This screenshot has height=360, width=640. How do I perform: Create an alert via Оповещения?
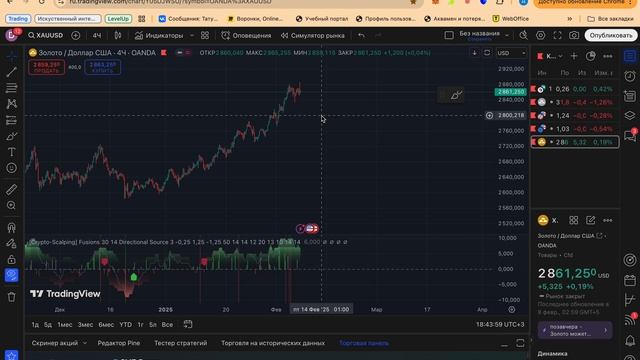[246, 36]
